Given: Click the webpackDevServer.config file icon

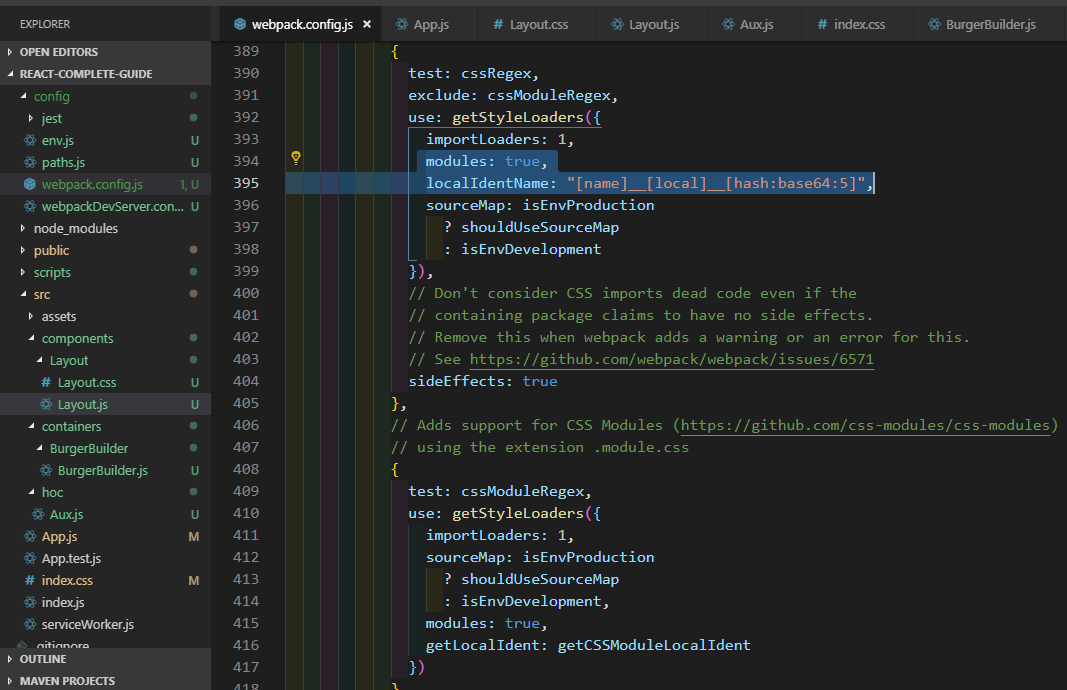Looking at the screenshot, I should click(x=30, y=206).
